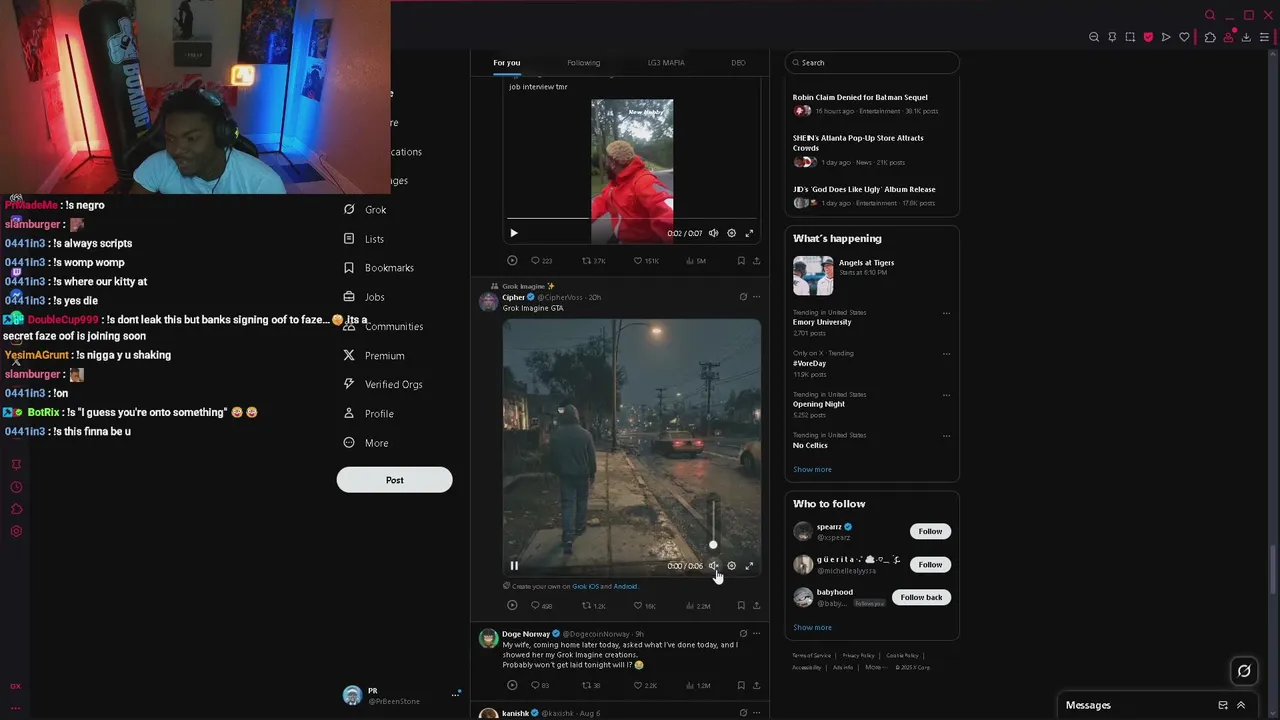Compose a new message in Messages drawer

(1223, 705)
